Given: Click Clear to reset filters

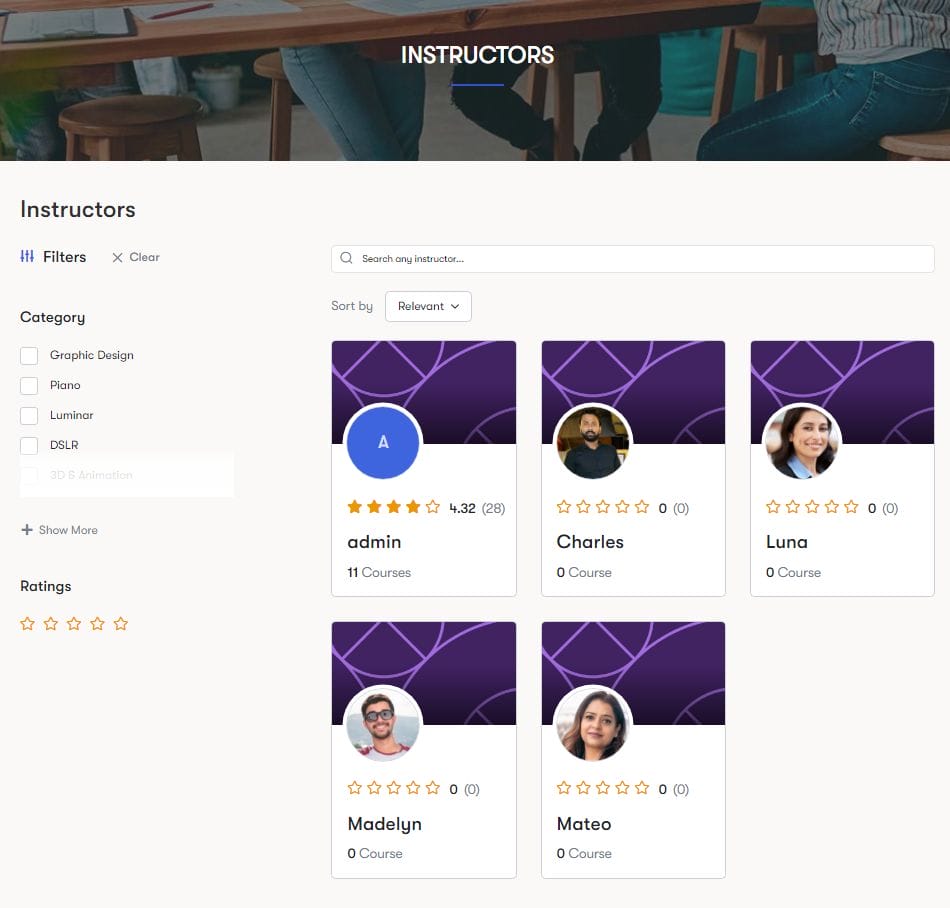Looking at the screenshot, I should coord(144,257).
